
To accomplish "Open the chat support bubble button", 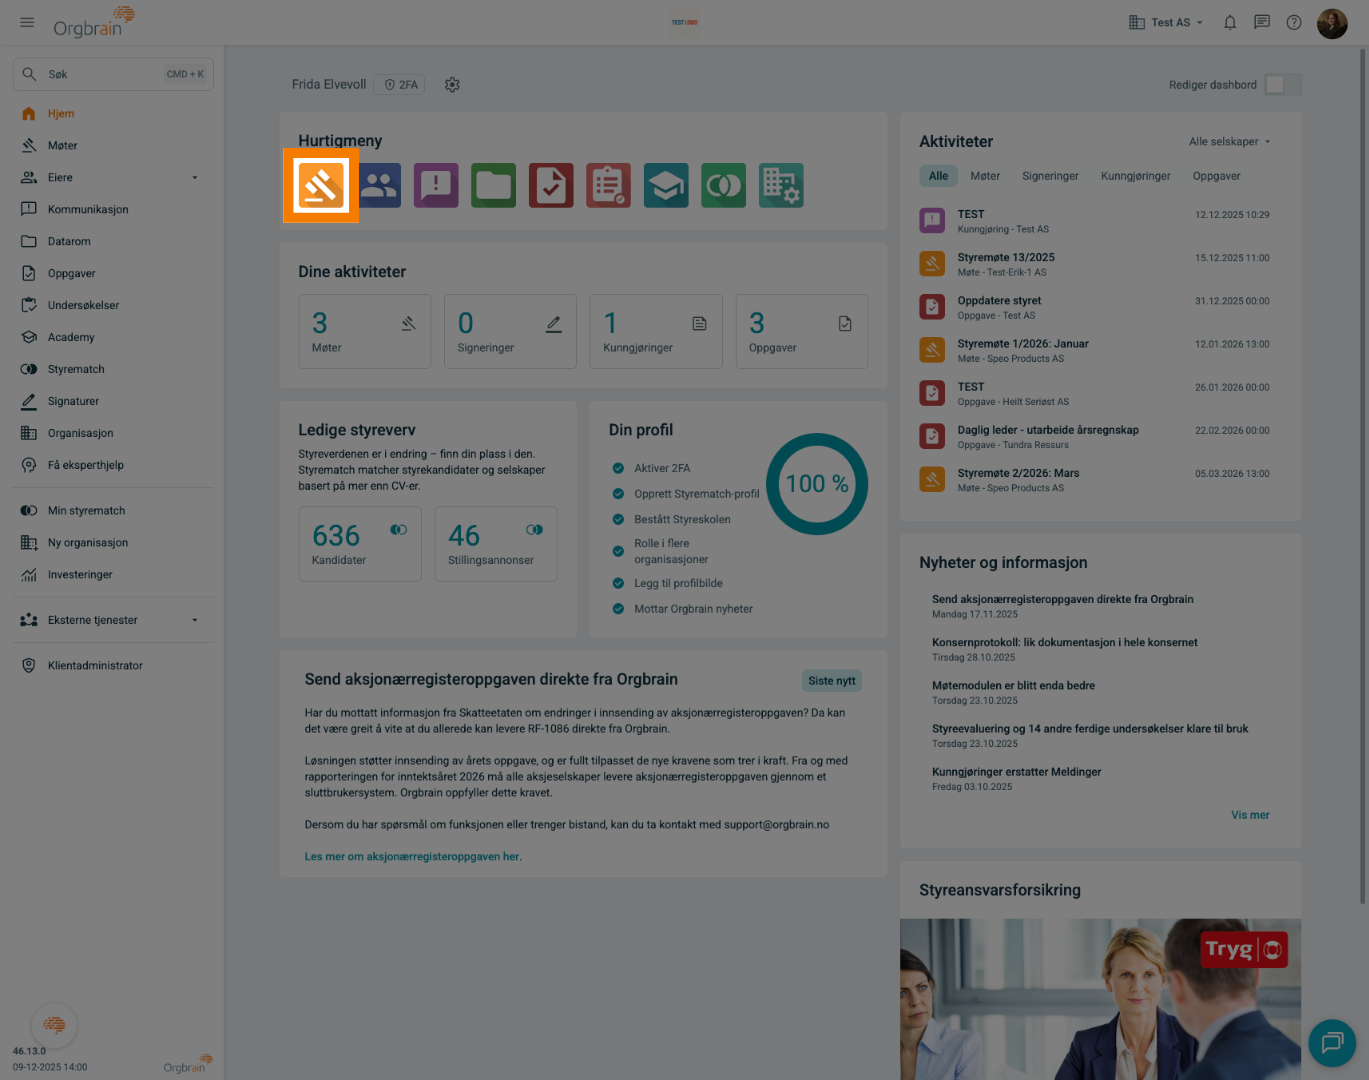I will pyautogui.click(x=1332, y=1043).
